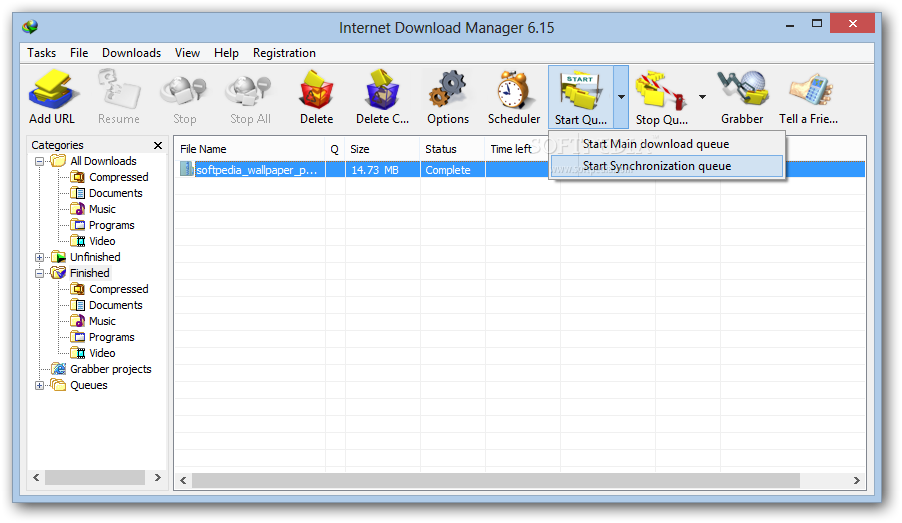
Task: Click categories panel scroll right arrow
Action: [158, 478]
